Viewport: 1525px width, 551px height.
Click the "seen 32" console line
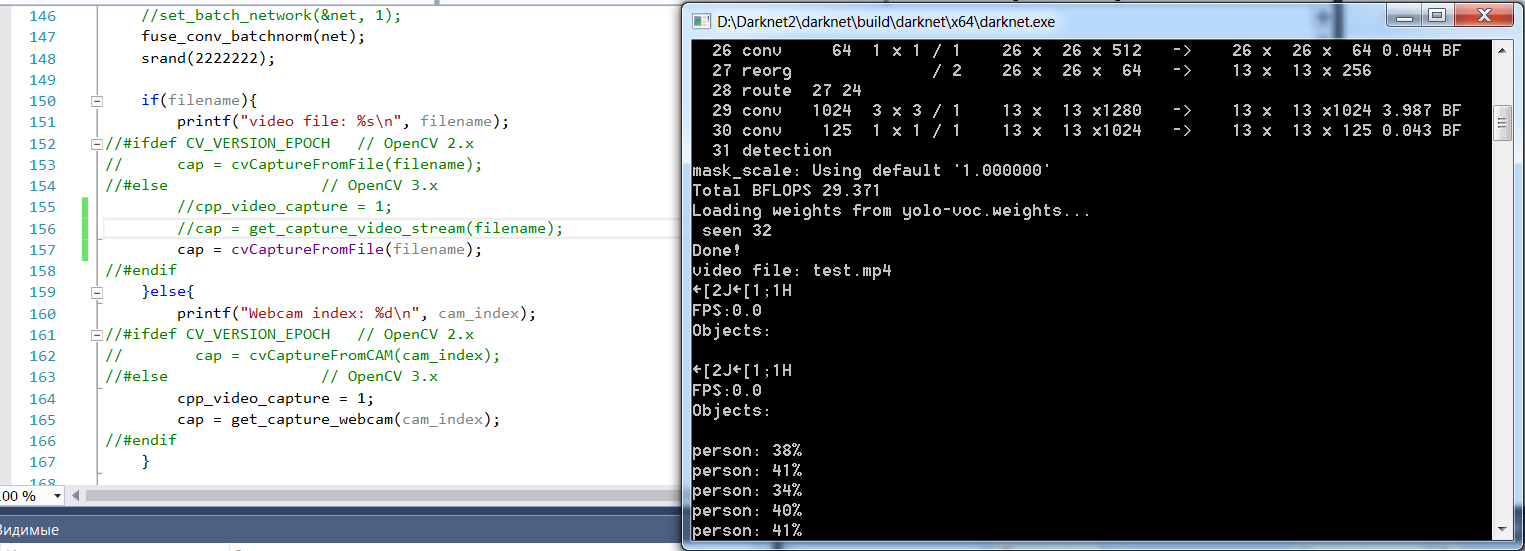[x=736, y=230]
